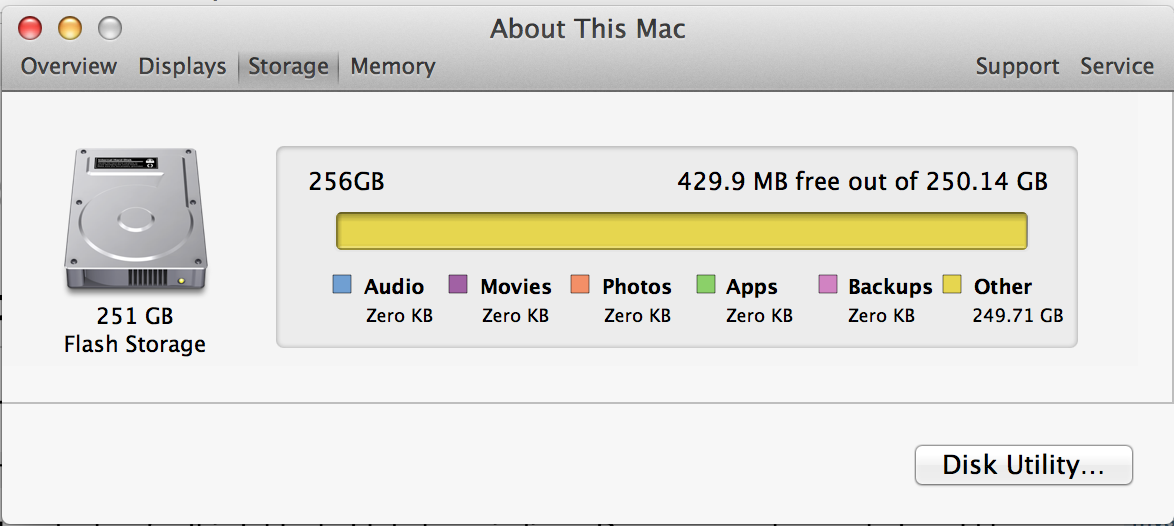The width and height of the screenshot is (1174, 526).
Task: Open the Service link
Action: [1117, 67]
